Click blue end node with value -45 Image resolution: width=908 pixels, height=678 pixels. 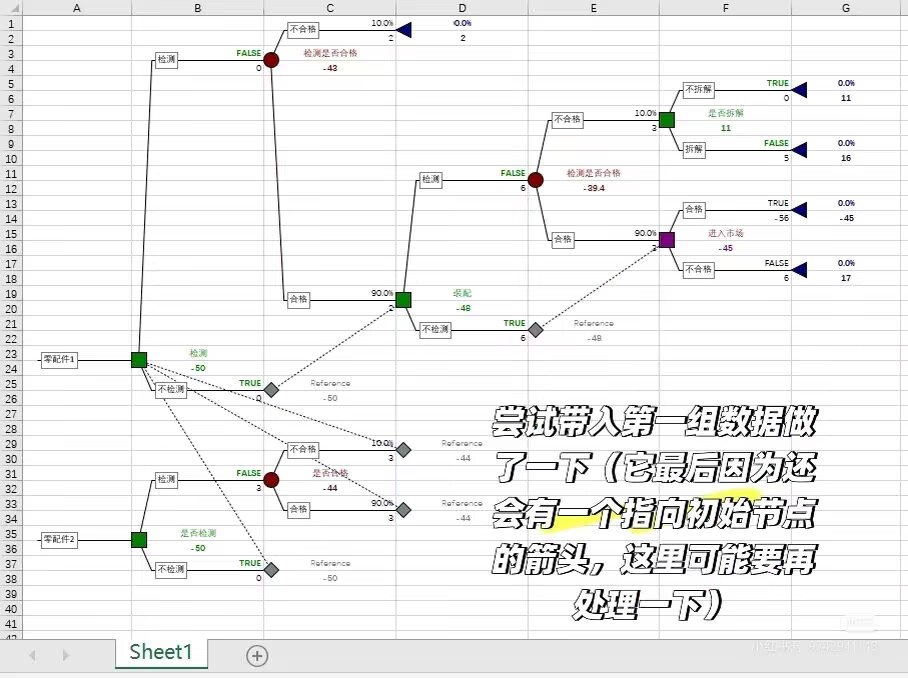[800, 210]
